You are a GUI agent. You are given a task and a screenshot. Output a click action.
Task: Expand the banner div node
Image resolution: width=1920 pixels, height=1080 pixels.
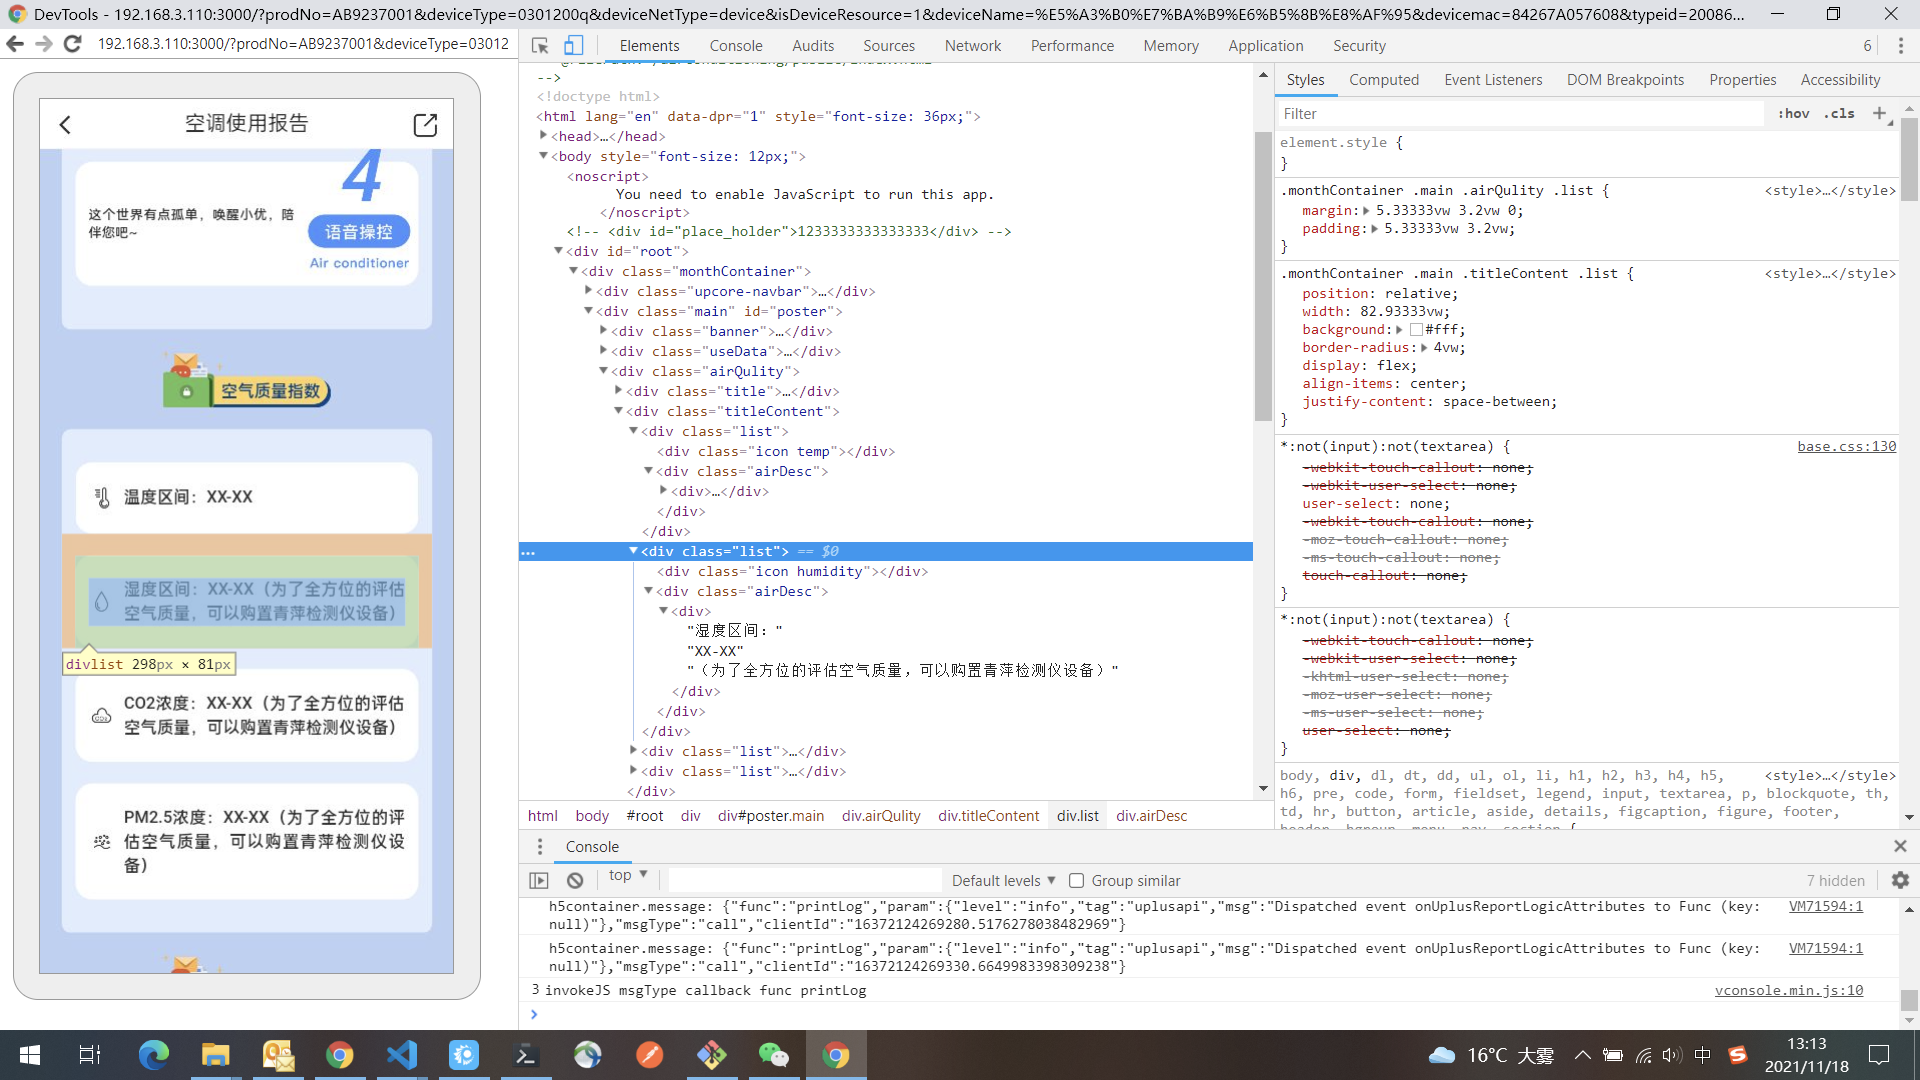pyautogui.click(x=603, y=331)
